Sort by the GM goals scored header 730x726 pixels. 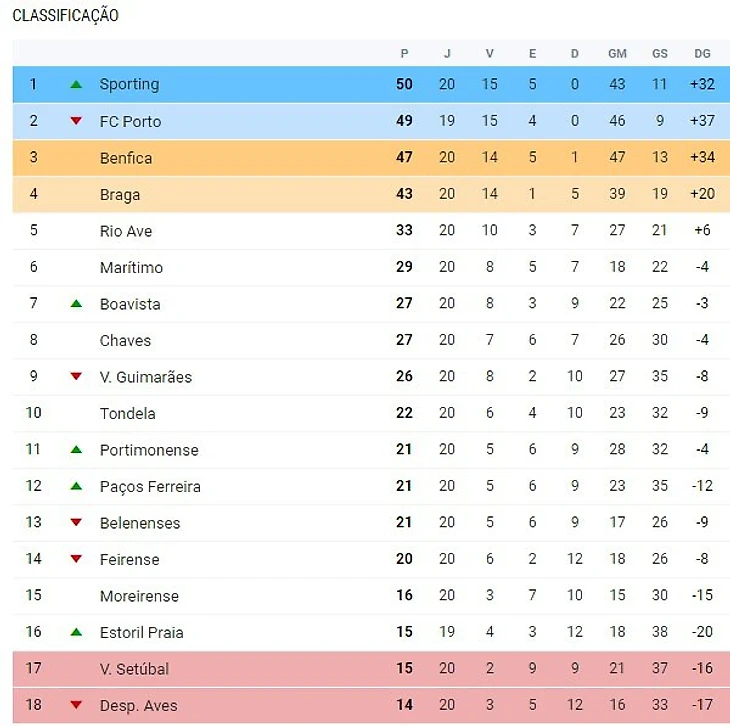coord(617,53)
